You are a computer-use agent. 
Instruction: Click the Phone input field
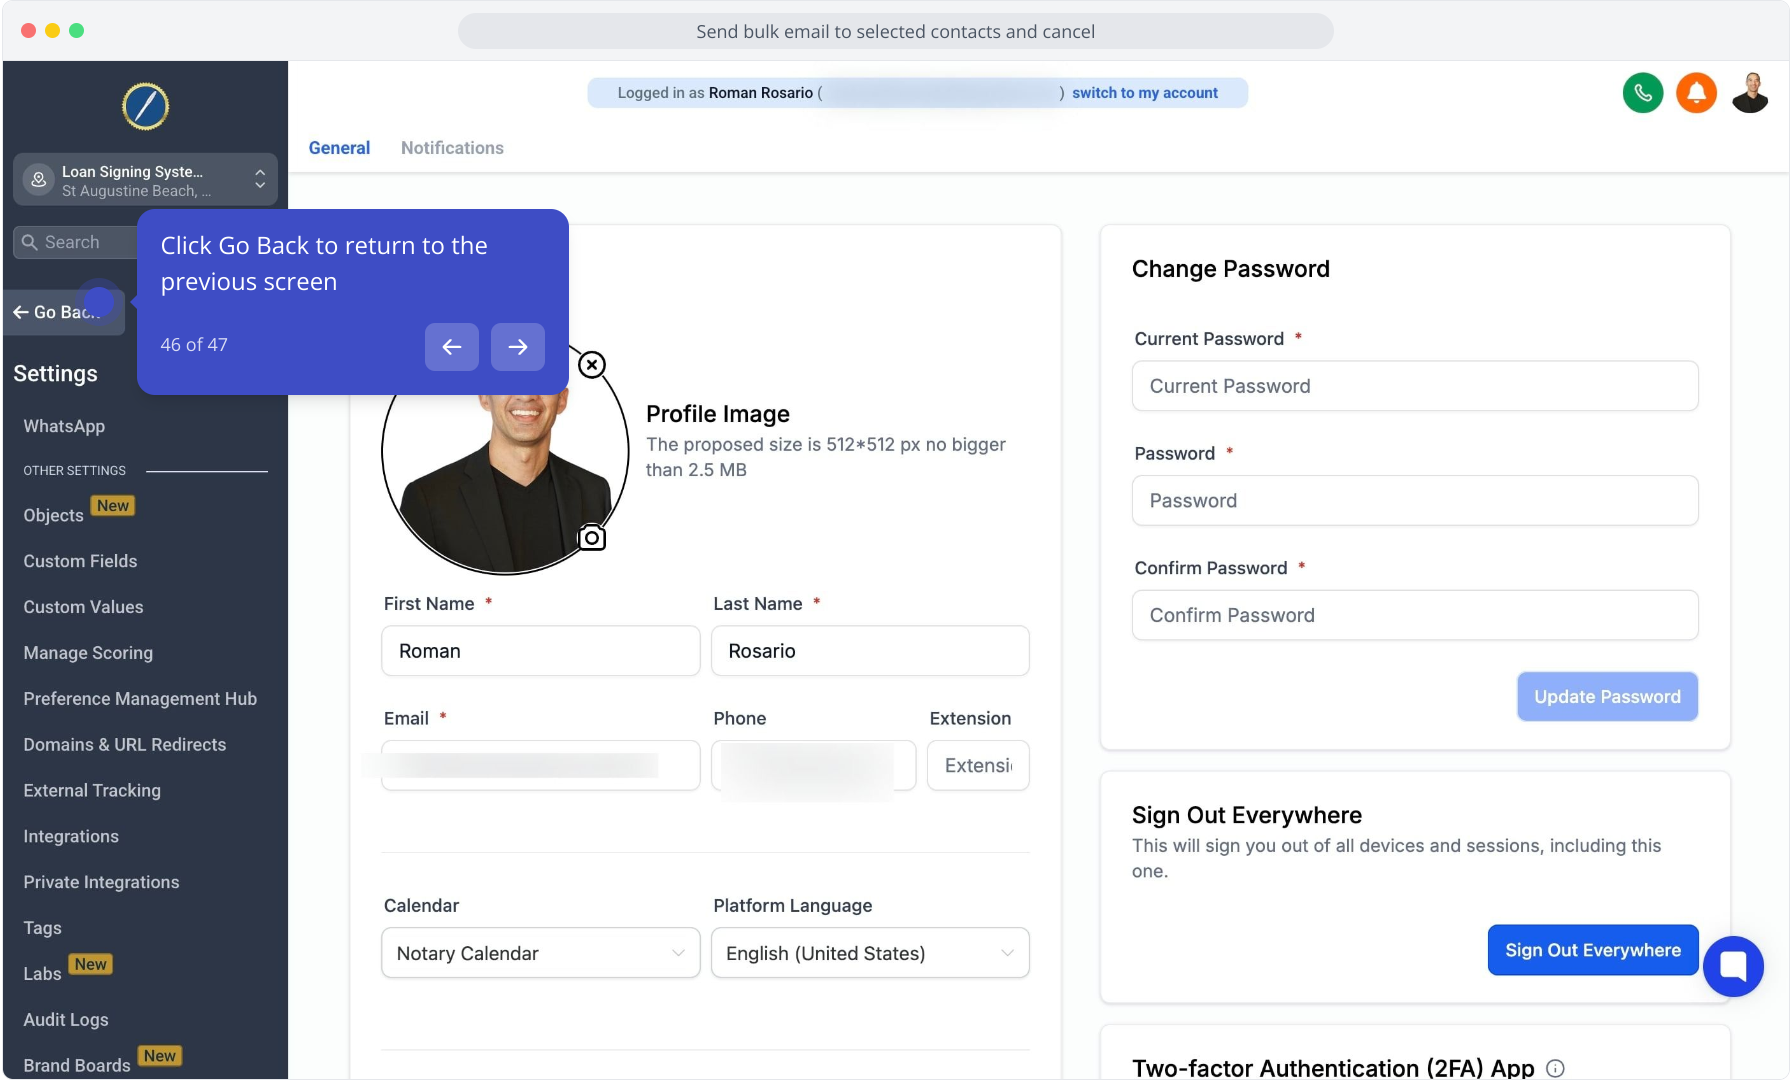point(813,766)
